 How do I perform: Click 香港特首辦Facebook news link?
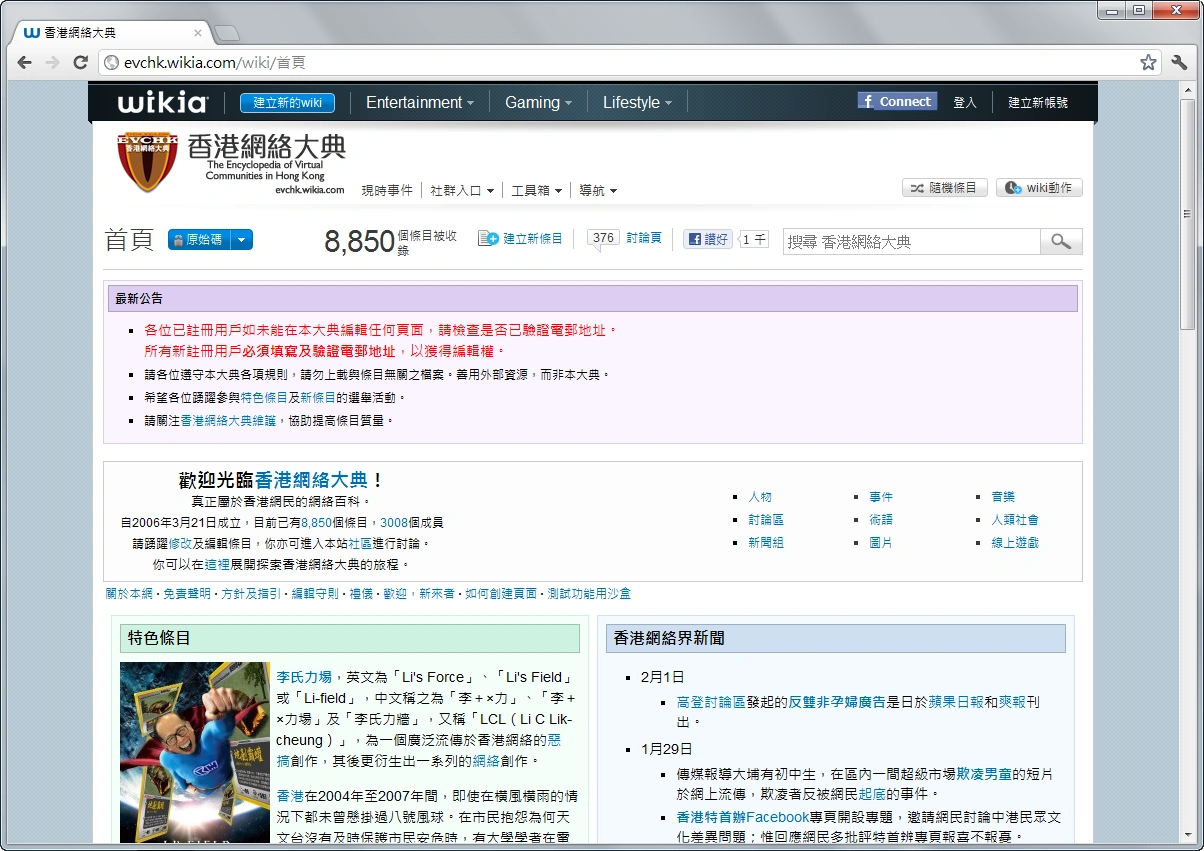[743, 817]
